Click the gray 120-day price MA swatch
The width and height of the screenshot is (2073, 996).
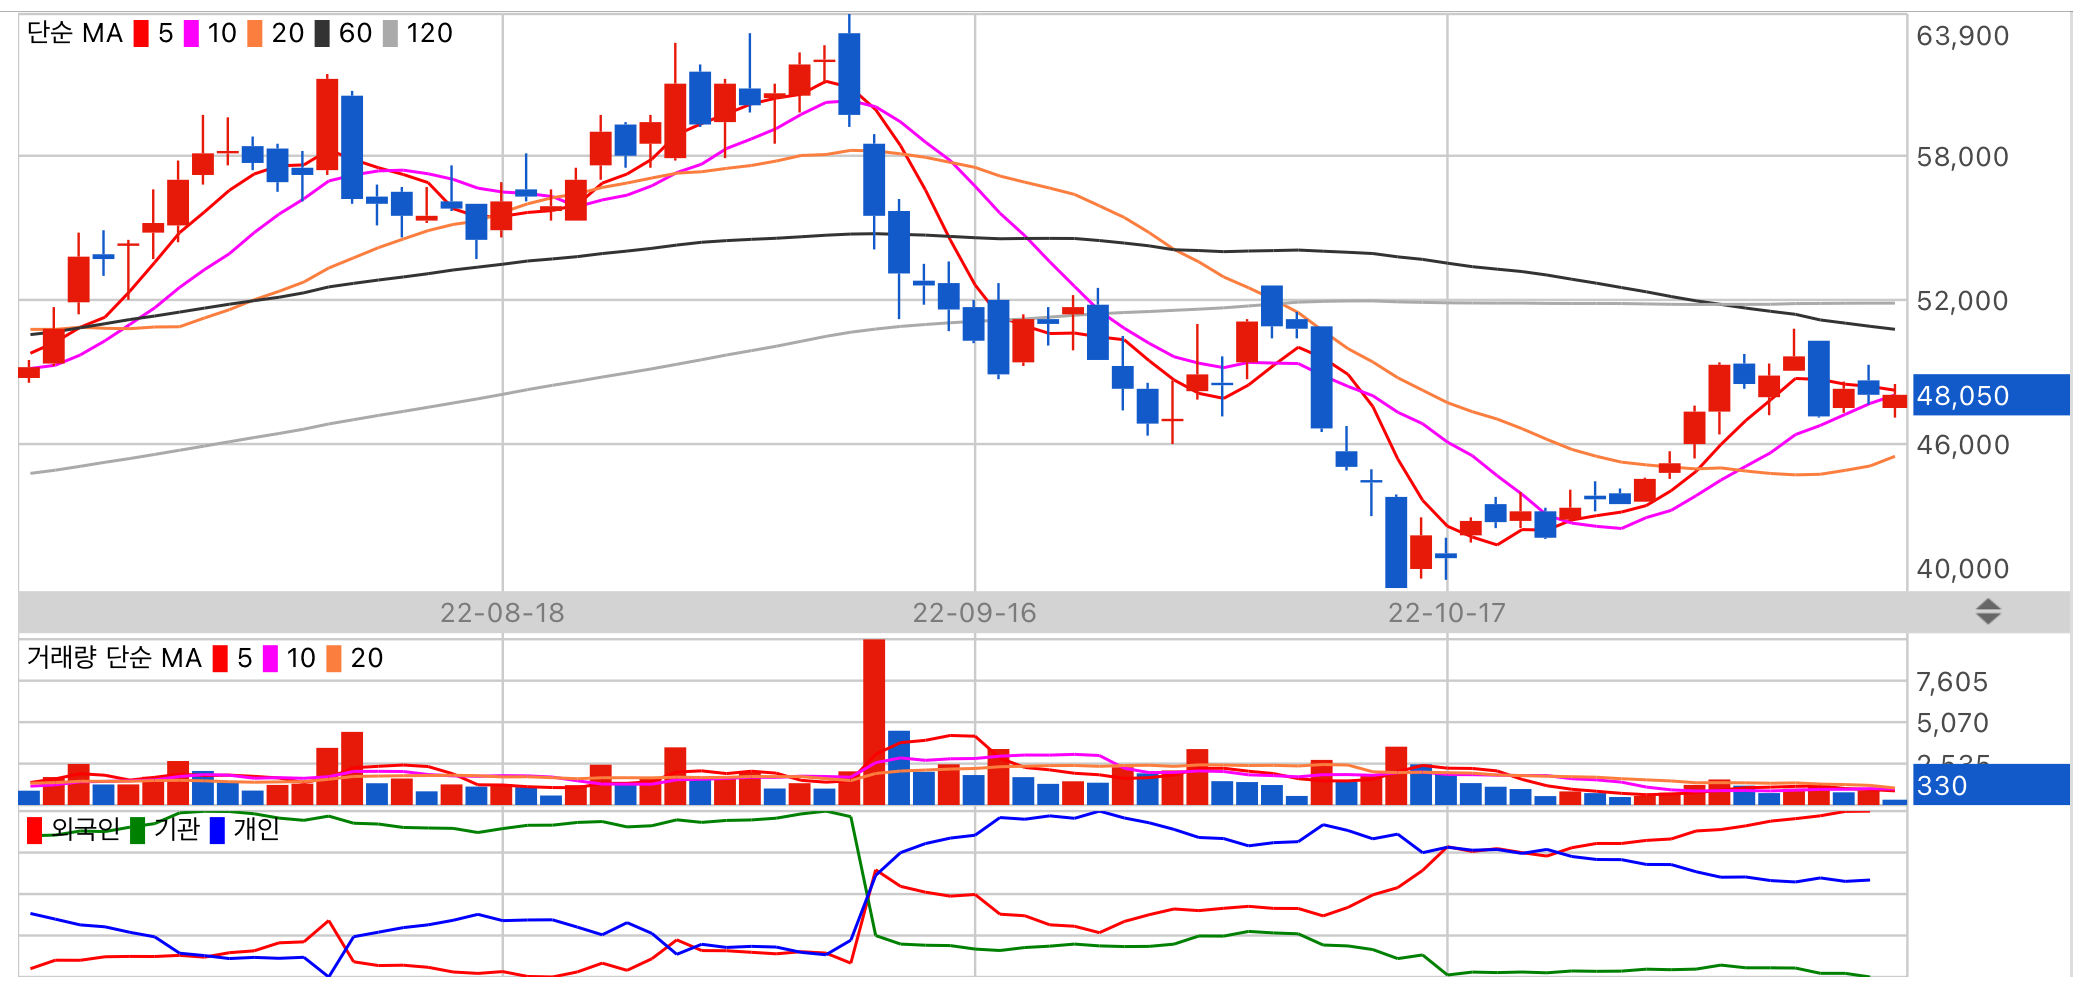tap(390, 34)
